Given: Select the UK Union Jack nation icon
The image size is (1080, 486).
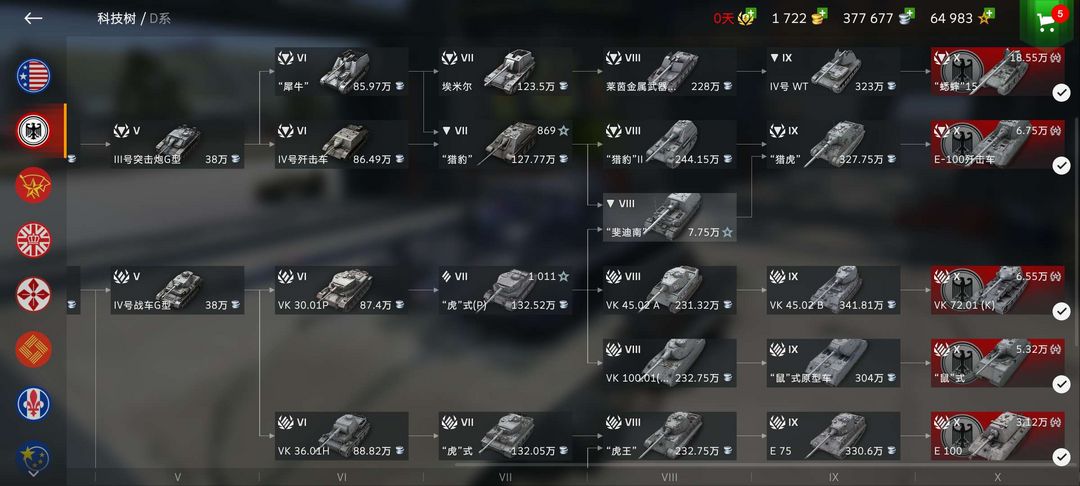Looking at the screenshot, I should [x=33, y=240].
